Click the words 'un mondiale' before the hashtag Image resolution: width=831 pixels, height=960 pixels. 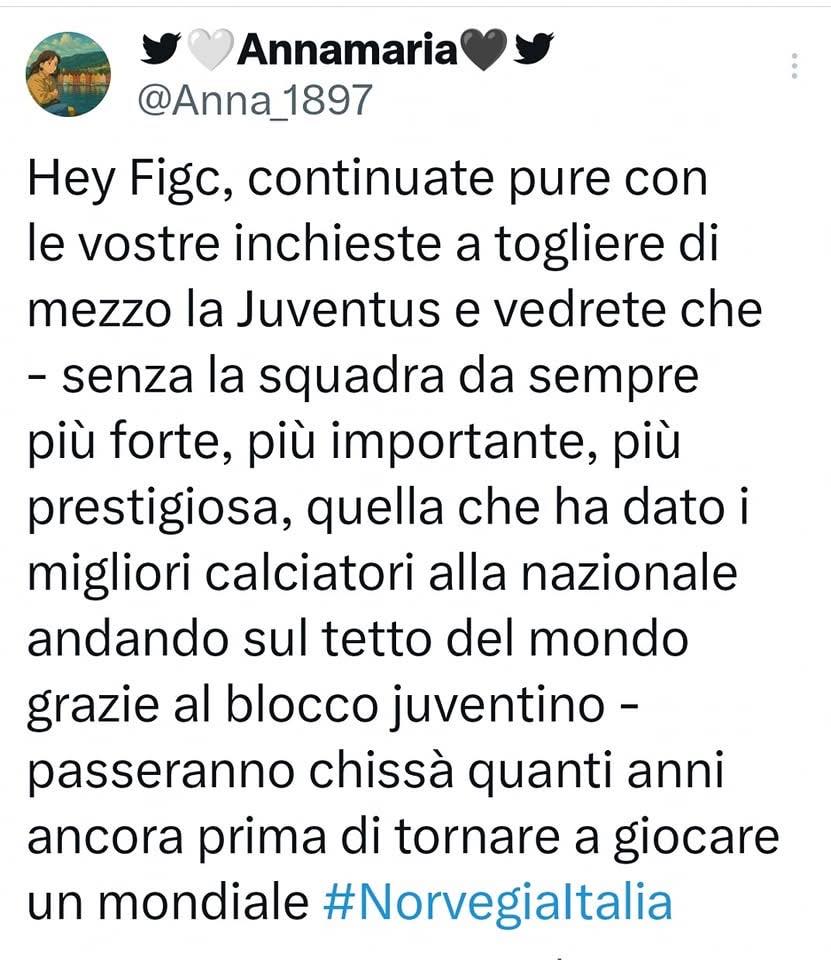coord(168,902)
